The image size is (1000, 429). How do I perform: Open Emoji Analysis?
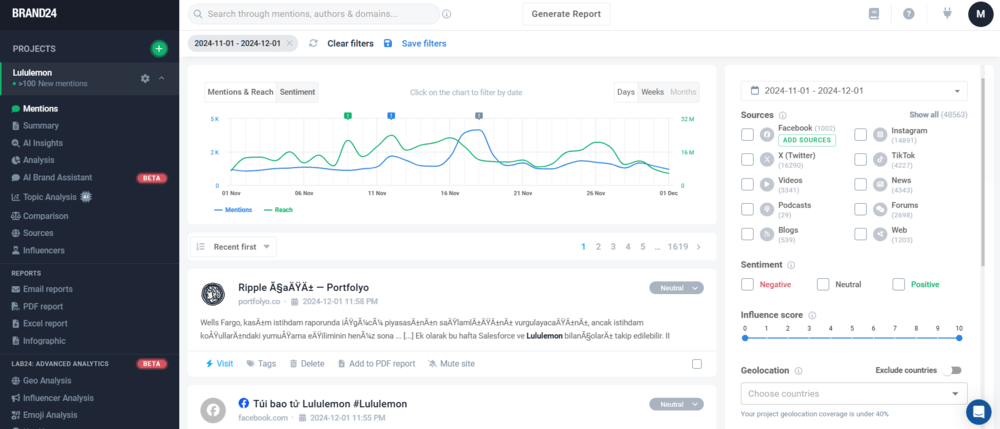click(50, 415)
